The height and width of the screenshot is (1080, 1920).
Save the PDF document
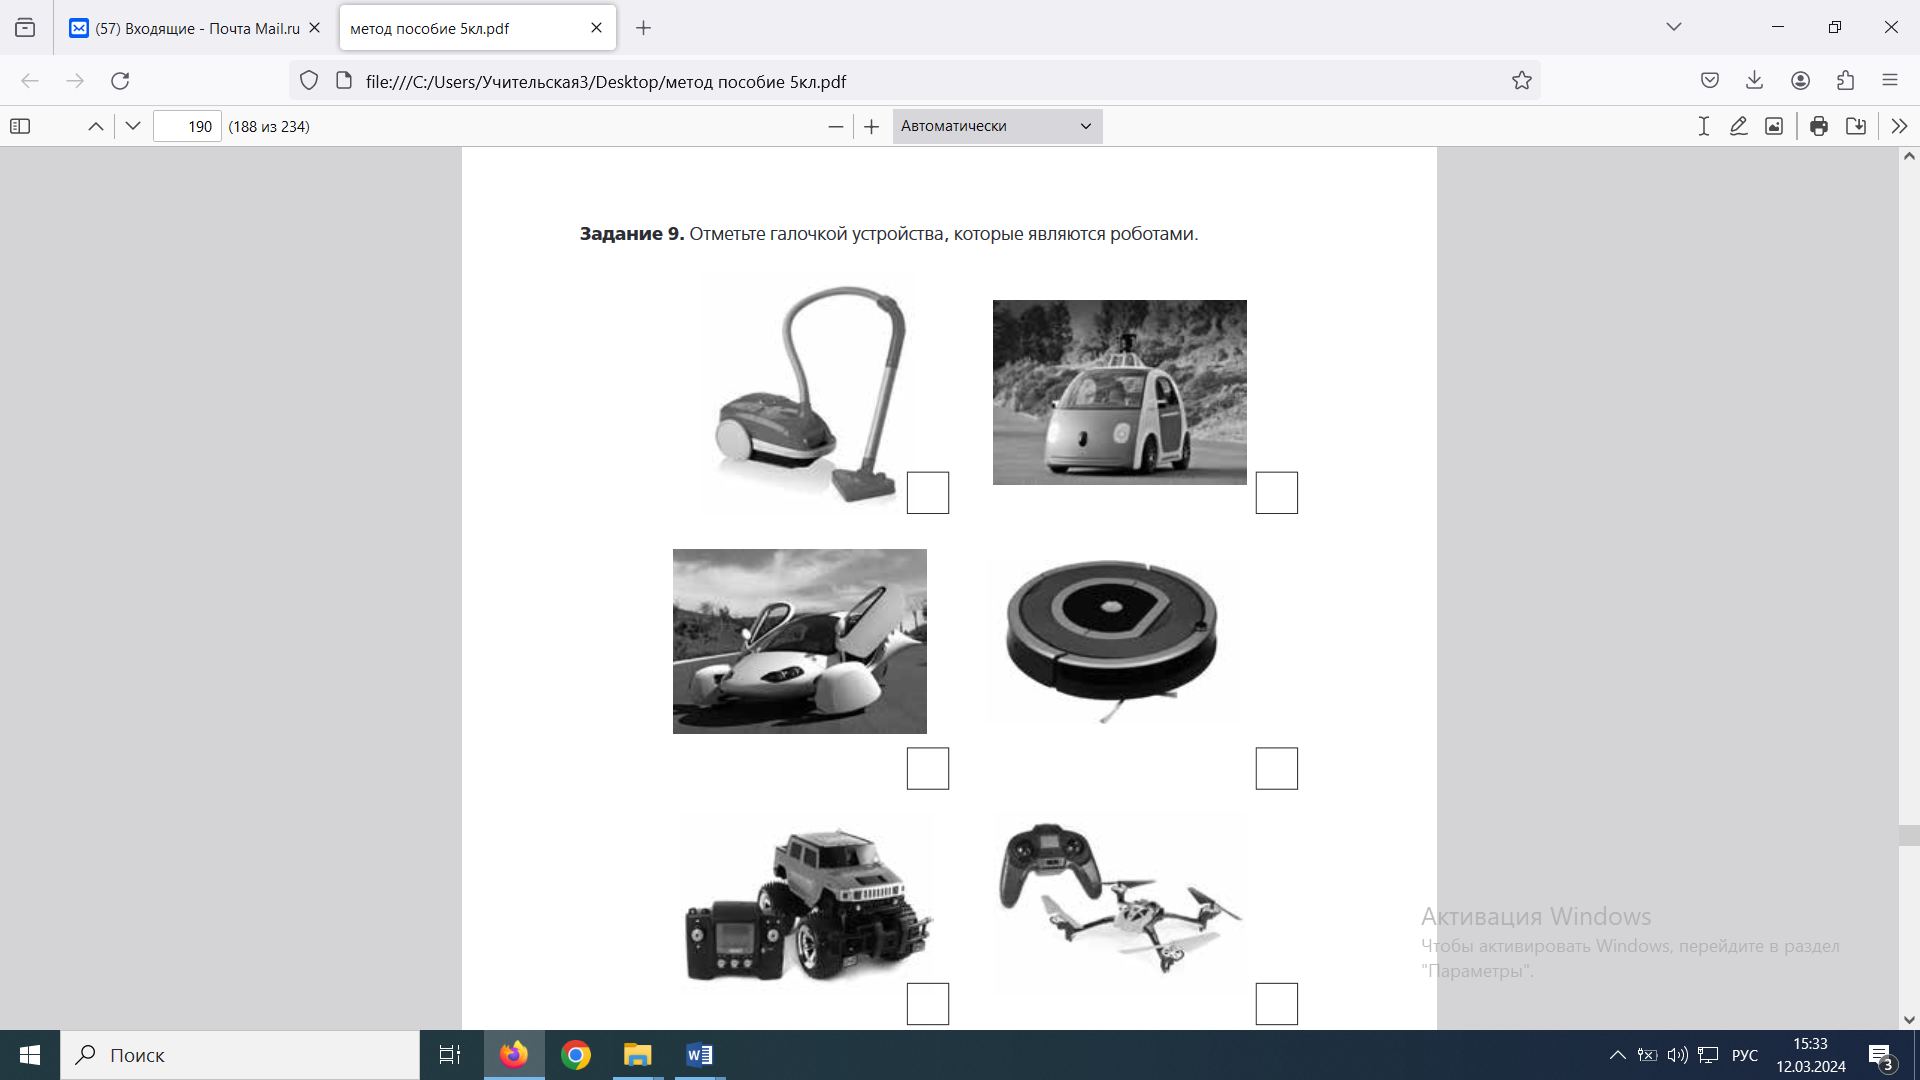click(x=1856, y=126)
